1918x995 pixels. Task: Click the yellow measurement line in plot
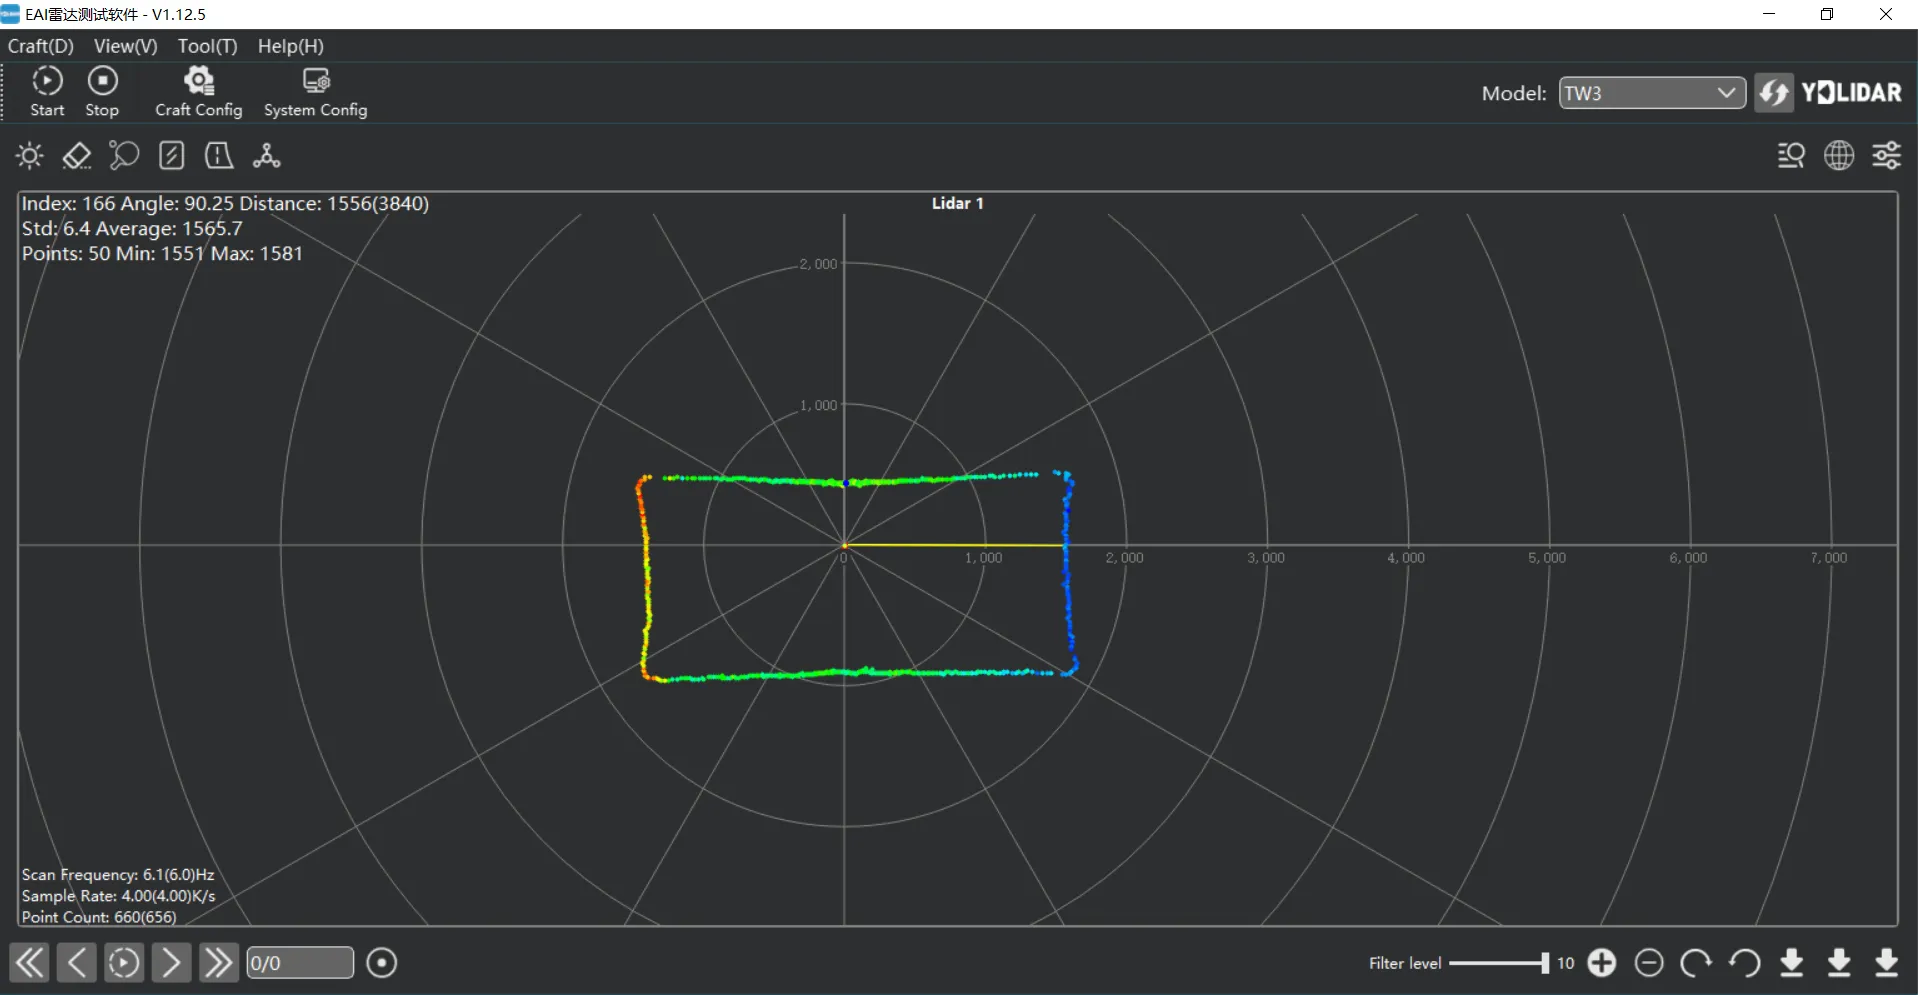pos(954,545)
